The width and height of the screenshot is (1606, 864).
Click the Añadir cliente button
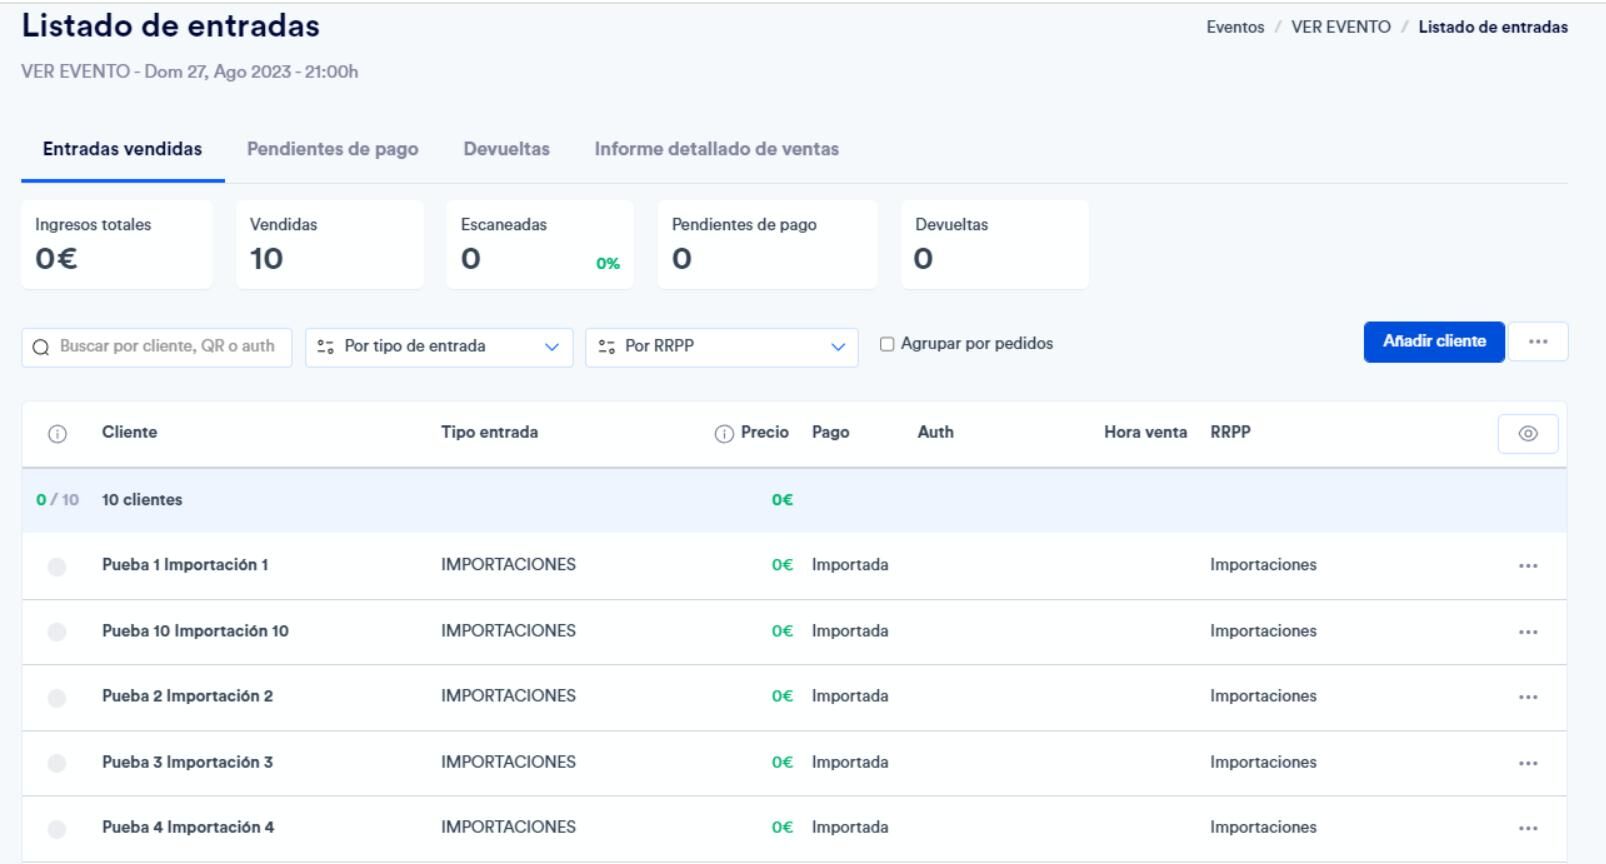1434,342
